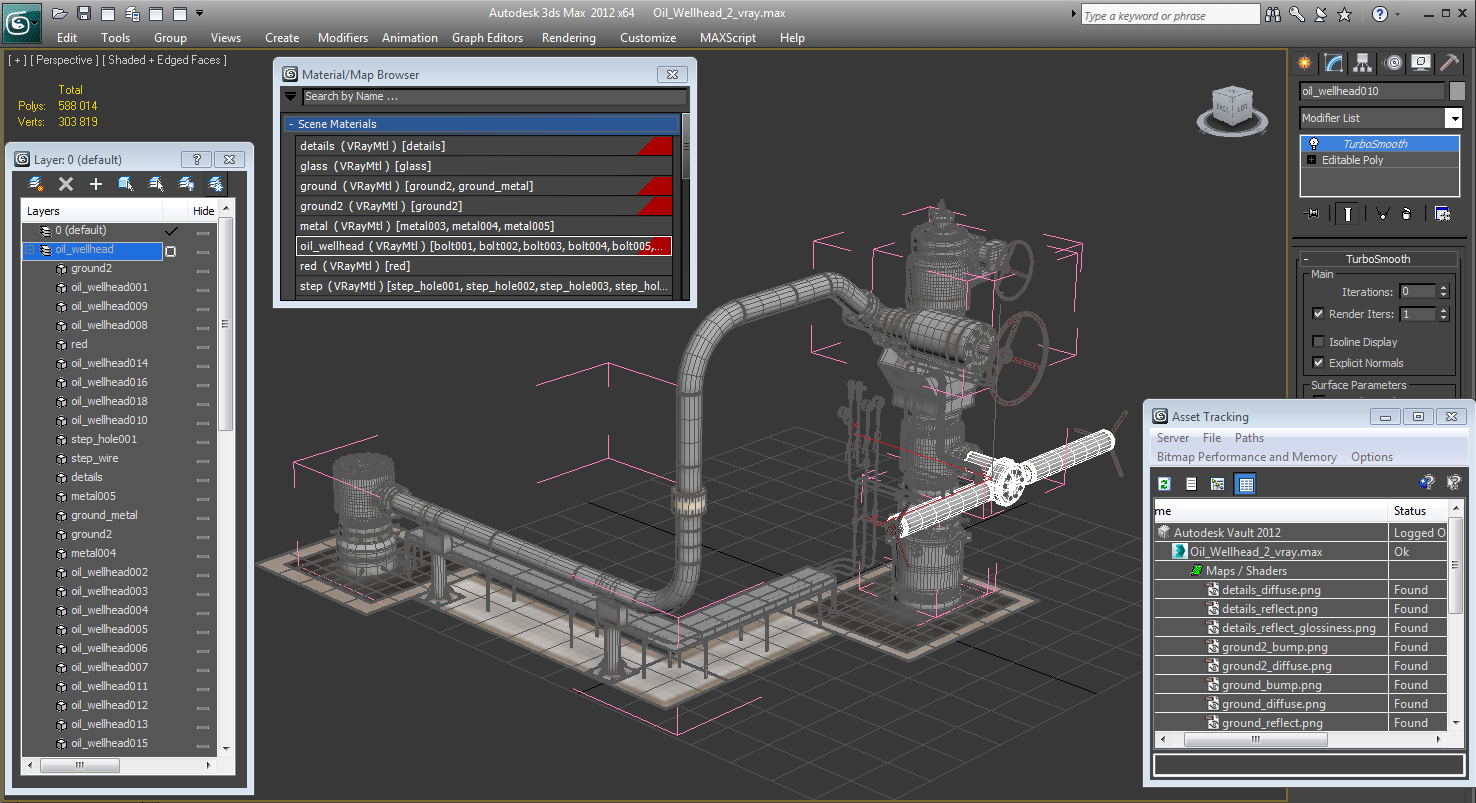Open the MAXScript menu

[728, 38]
